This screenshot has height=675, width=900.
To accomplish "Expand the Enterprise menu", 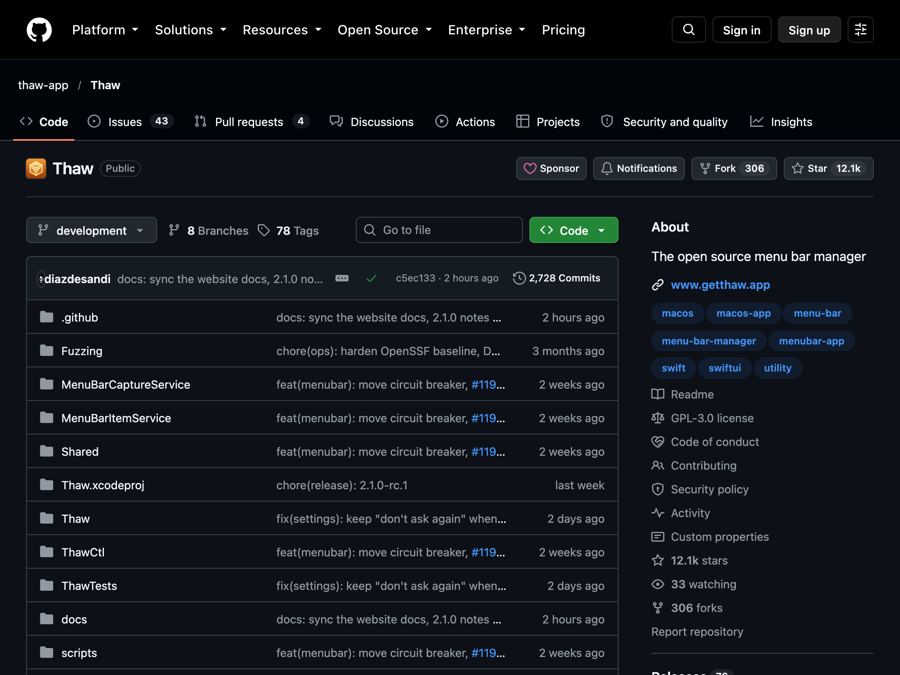I will pyautogui.click(x=487, y=30).
